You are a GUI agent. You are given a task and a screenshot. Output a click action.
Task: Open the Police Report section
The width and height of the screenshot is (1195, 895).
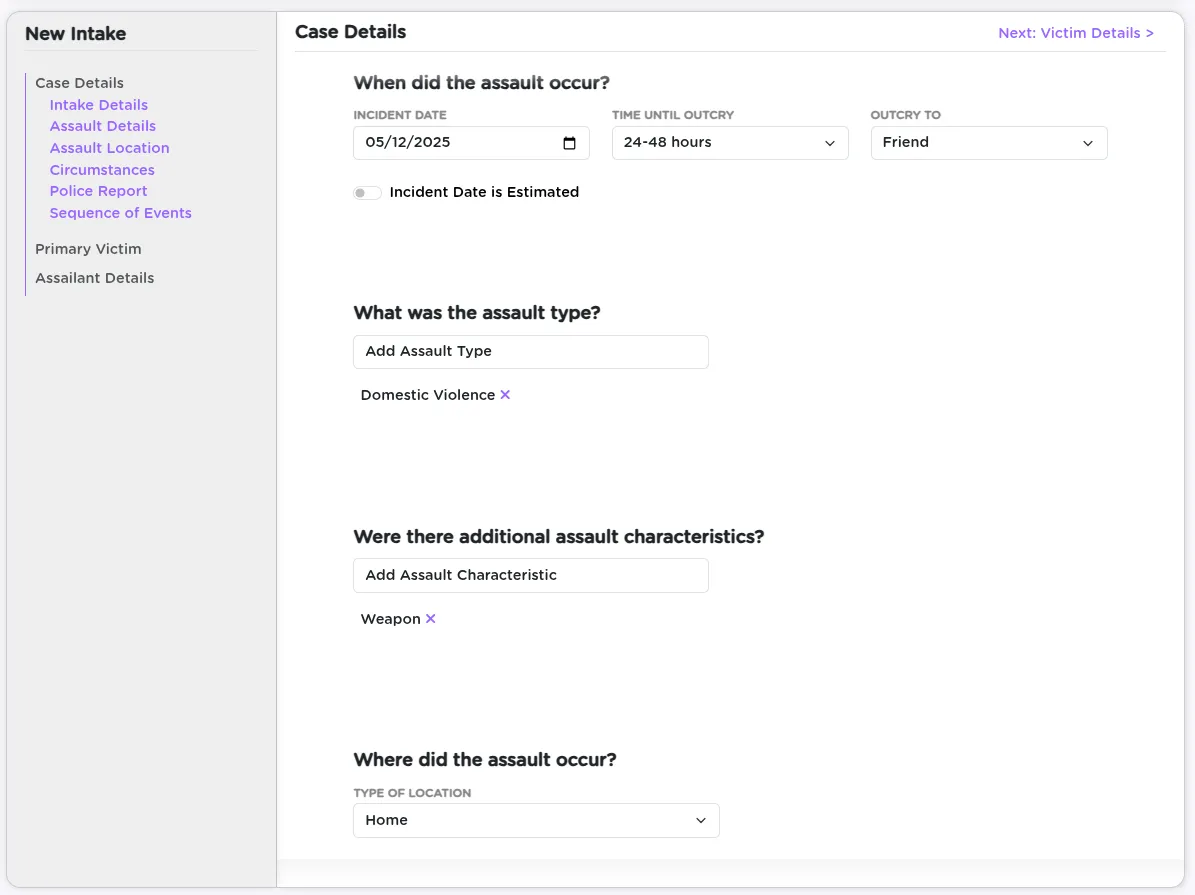click(x=98, y=191)
